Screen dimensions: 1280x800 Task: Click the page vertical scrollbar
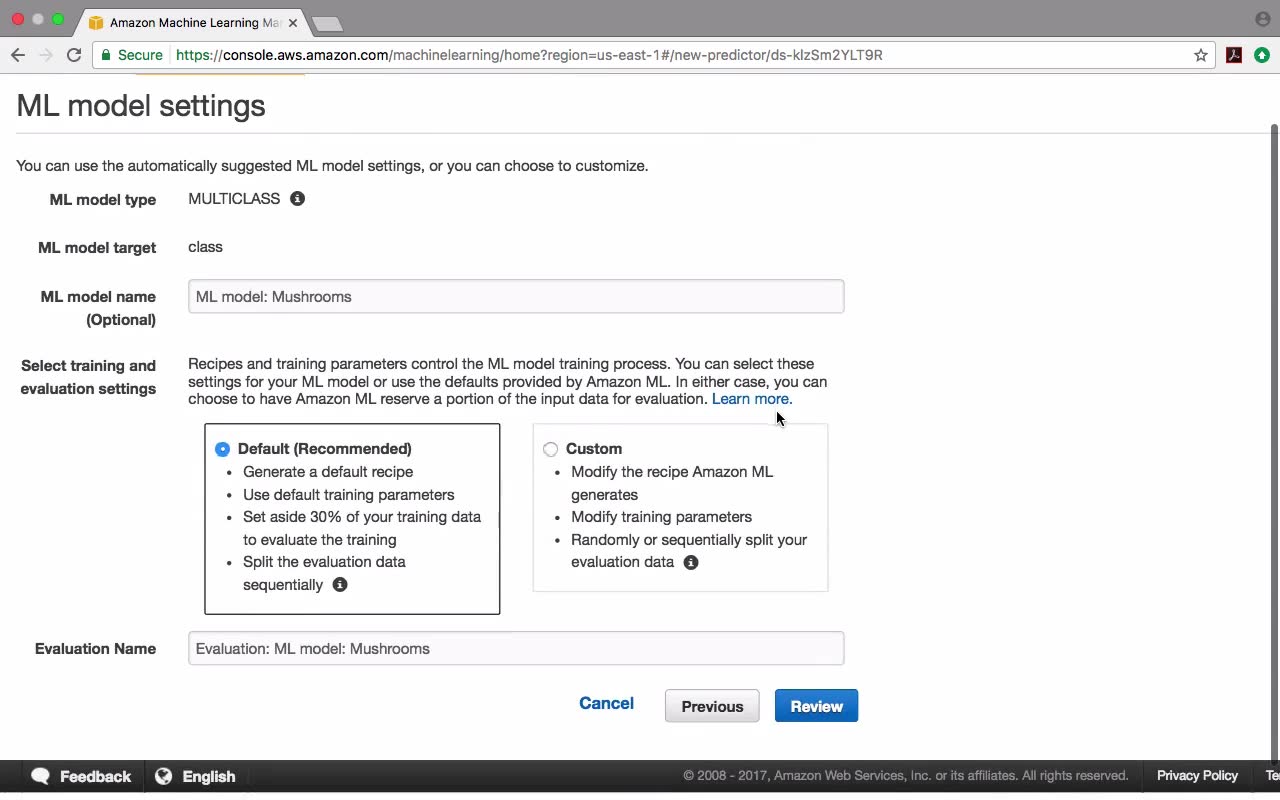(1273, 440)
